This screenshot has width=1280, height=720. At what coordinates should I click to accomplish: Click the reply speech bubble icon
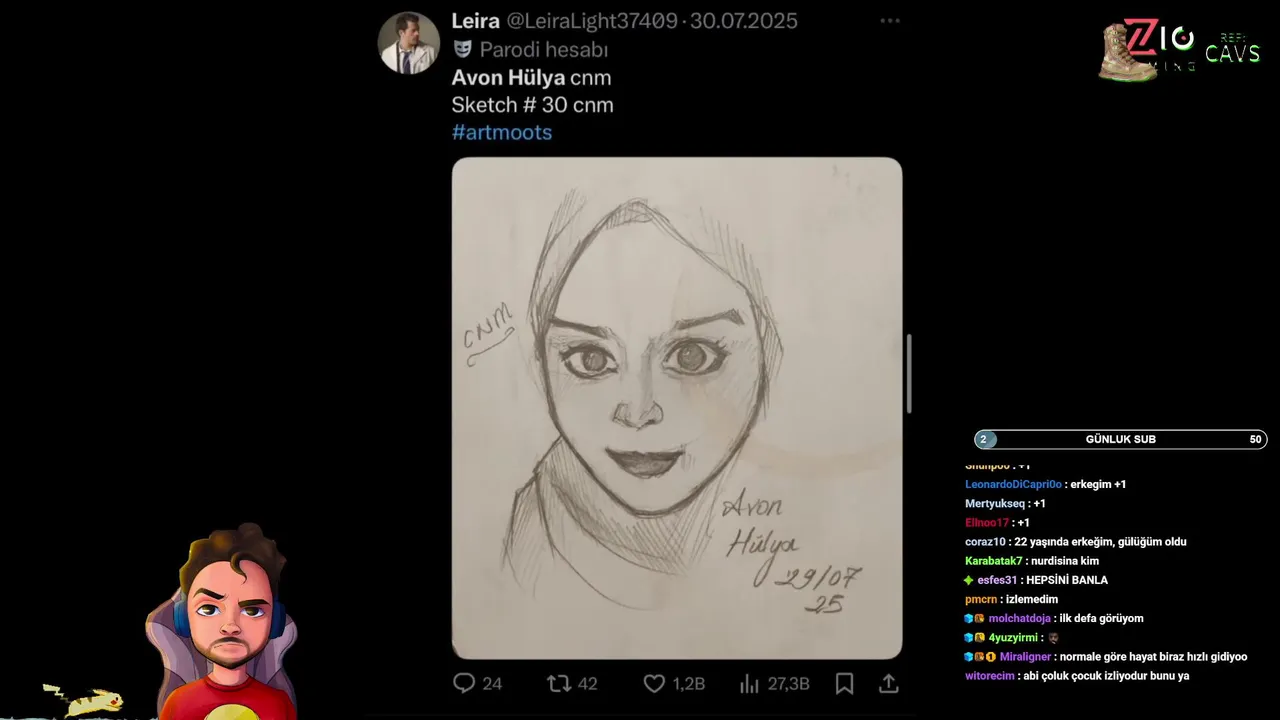pos(464,683)
